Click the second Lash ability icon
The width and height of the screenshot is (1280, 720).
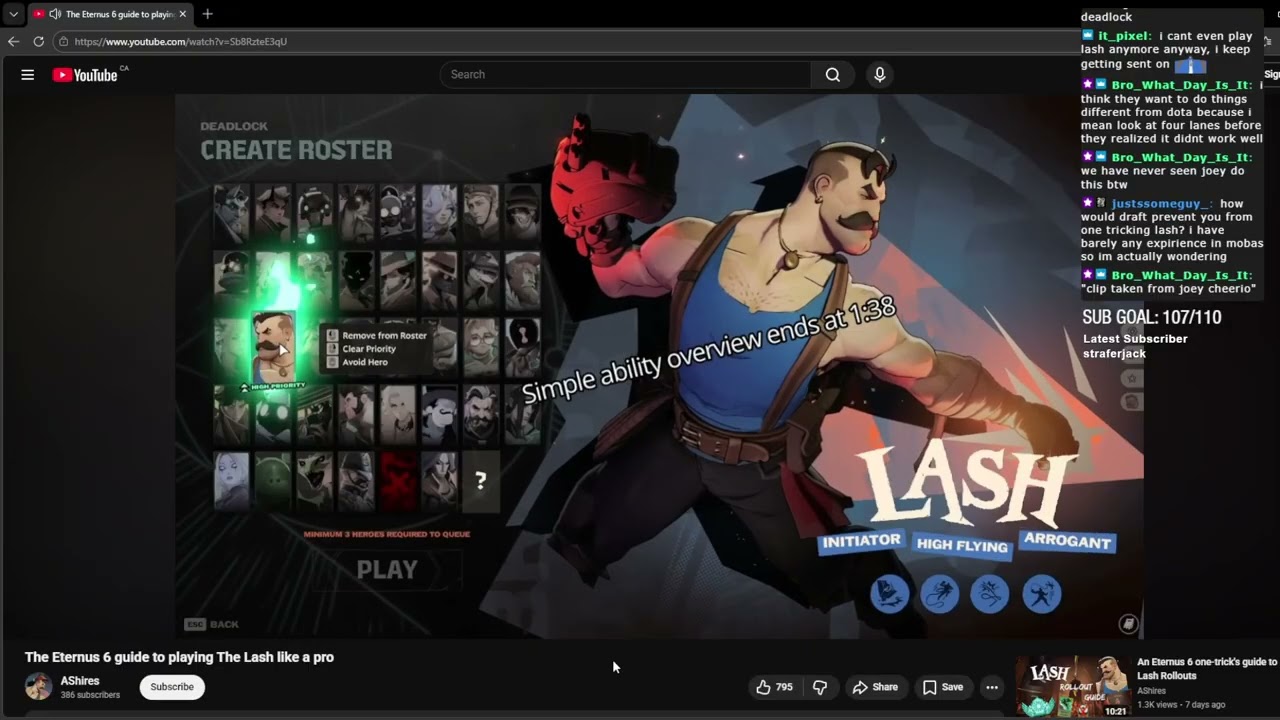pos(939,594)
